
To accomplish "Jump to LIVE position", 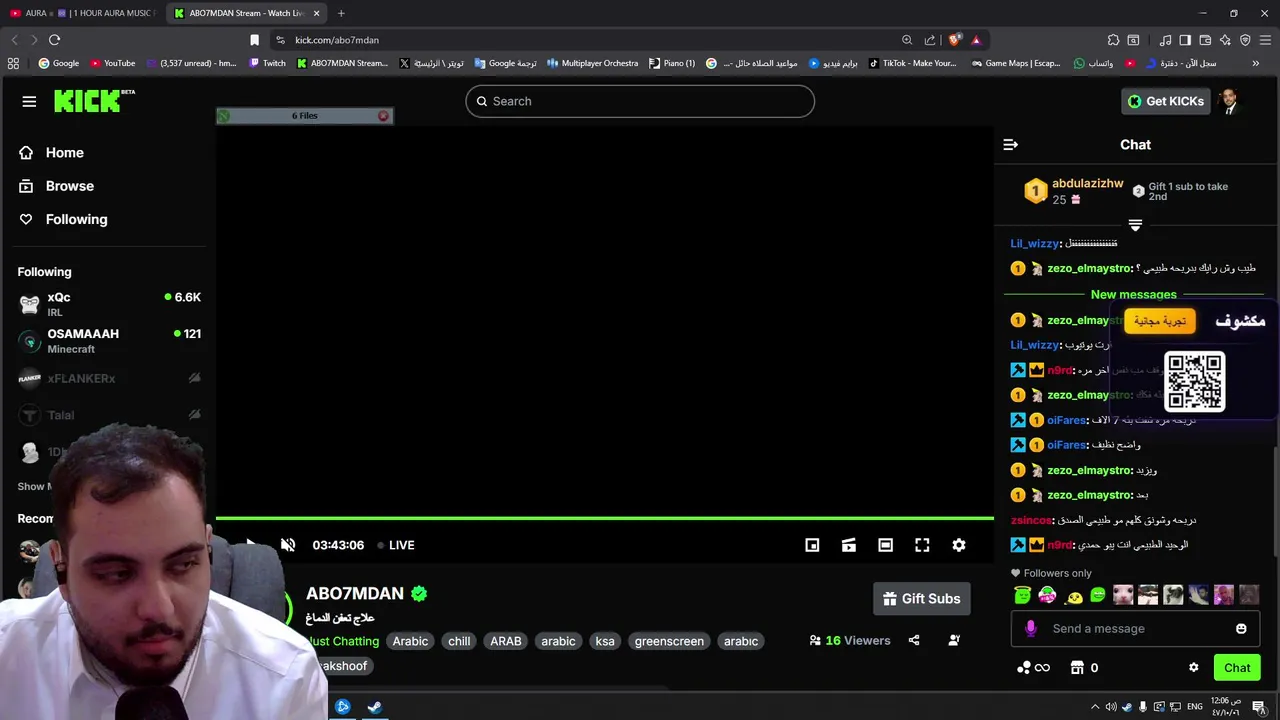I will [396, 545].
